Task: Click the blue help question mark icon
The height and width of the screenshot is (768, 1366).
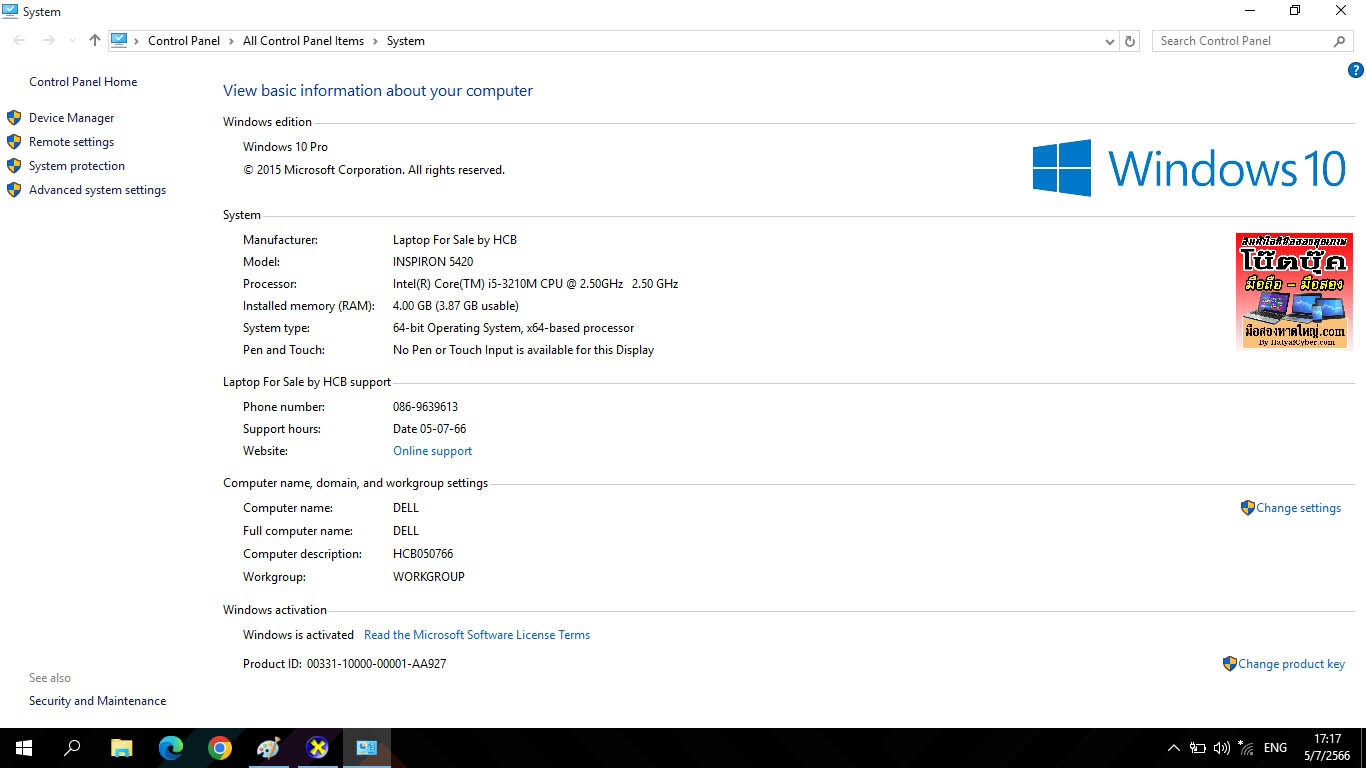Action: (1355, 70)
